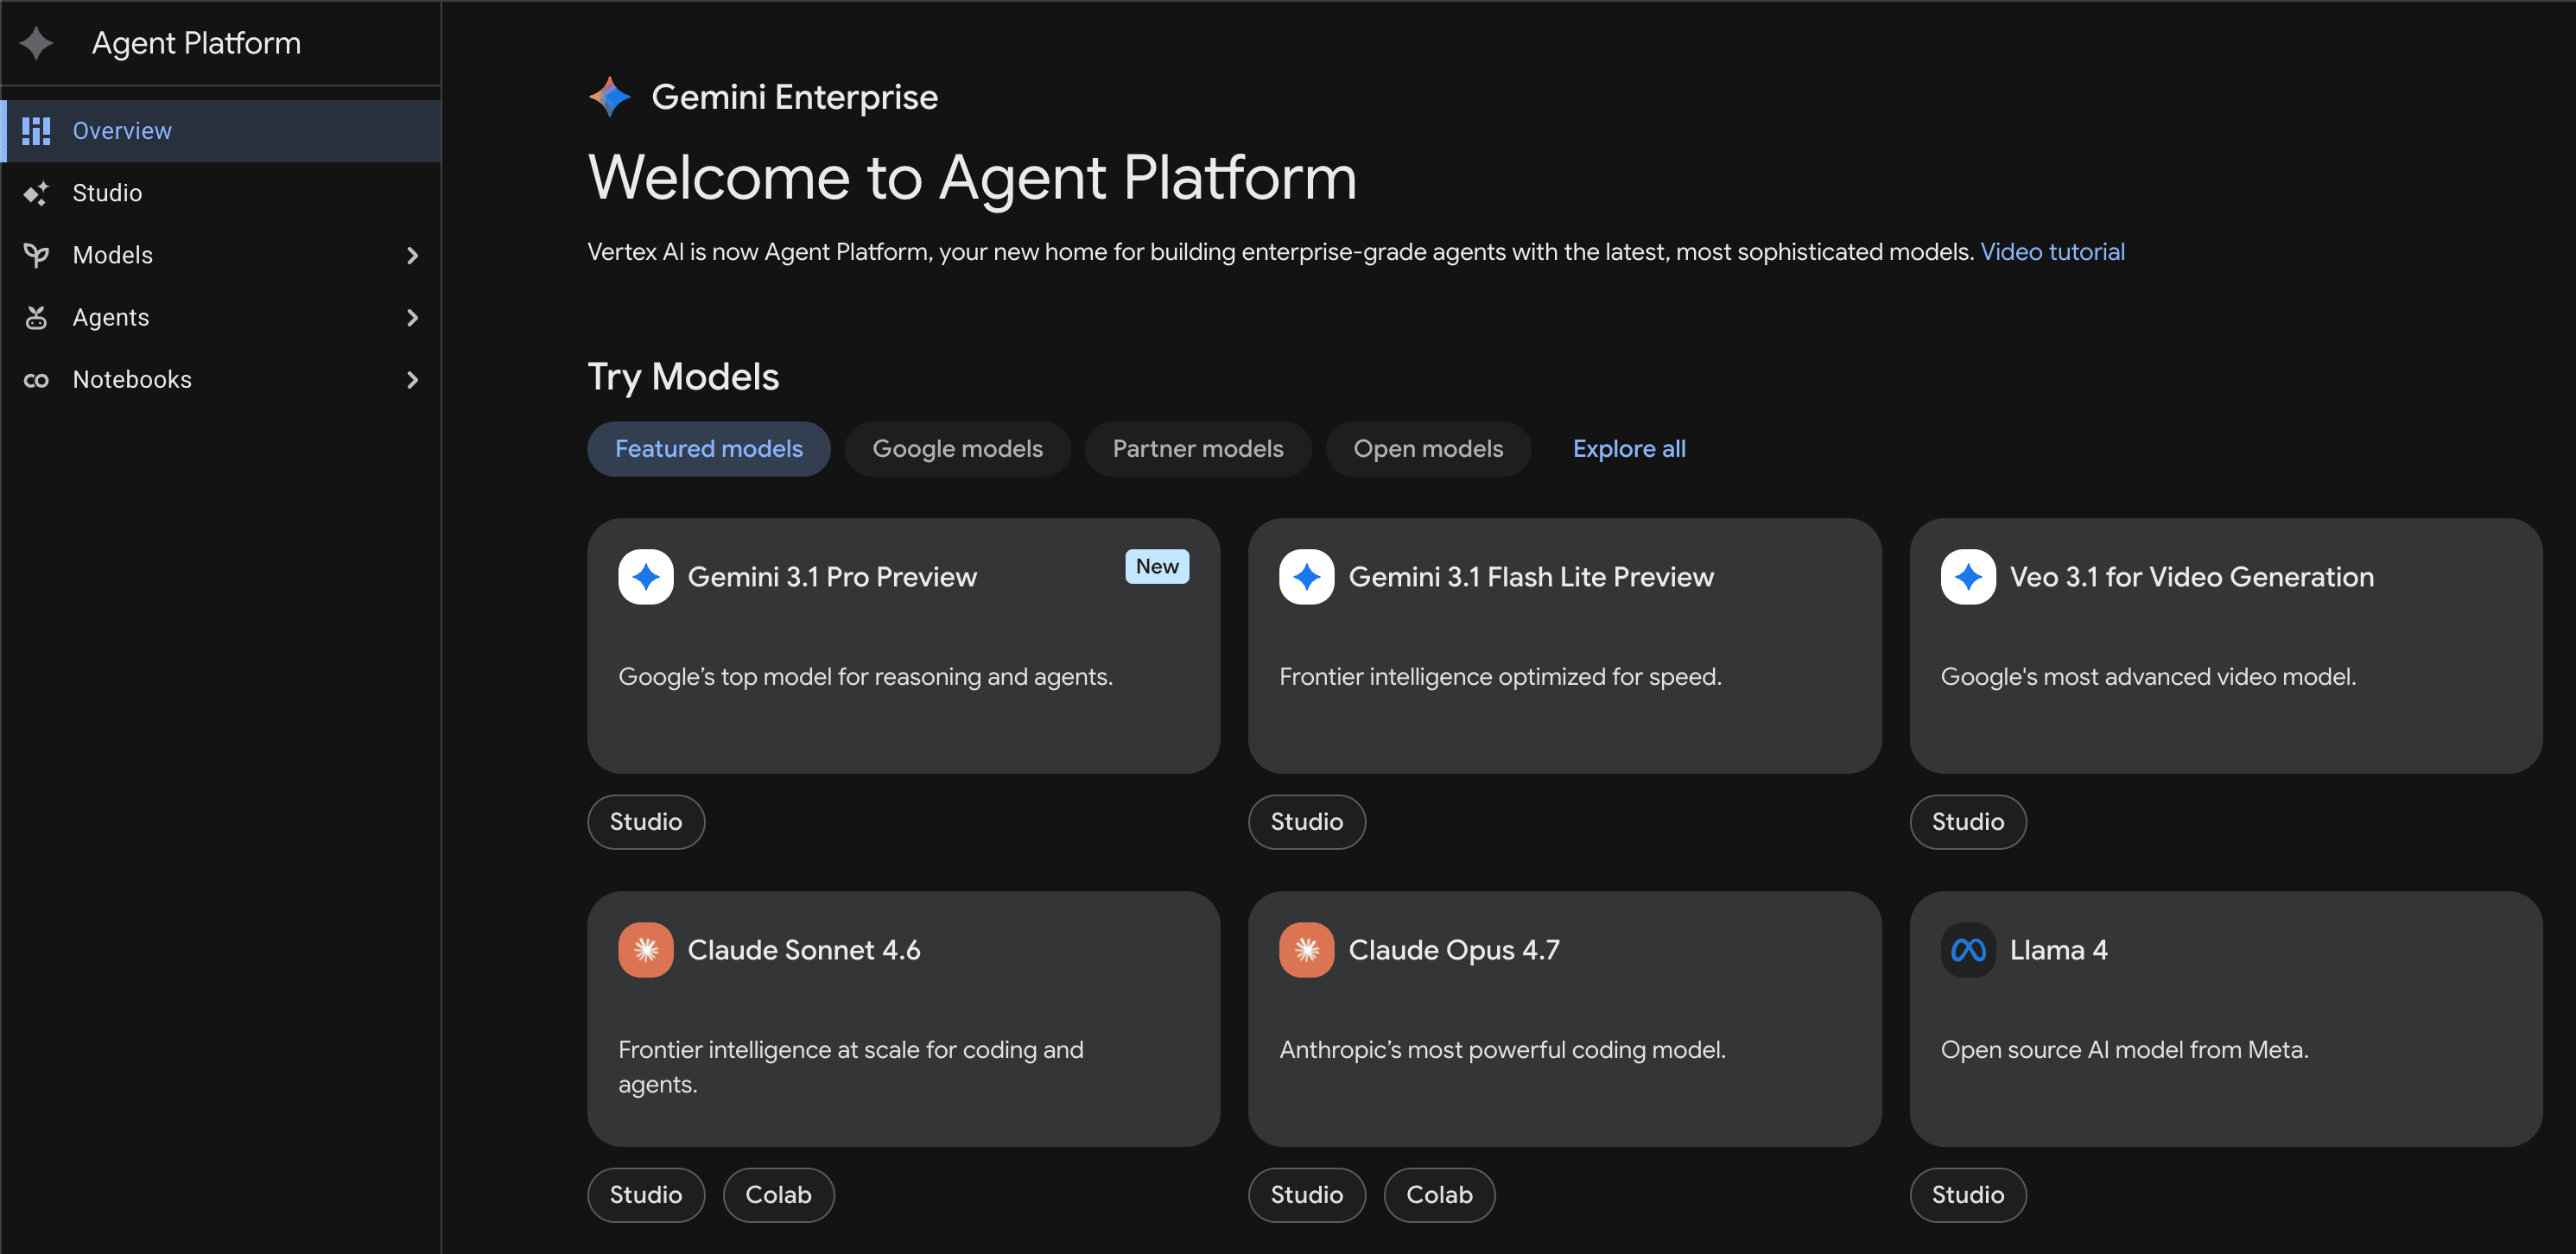
Task: Click the New badge on Gemini Pro card
Action: point(1157,567)
